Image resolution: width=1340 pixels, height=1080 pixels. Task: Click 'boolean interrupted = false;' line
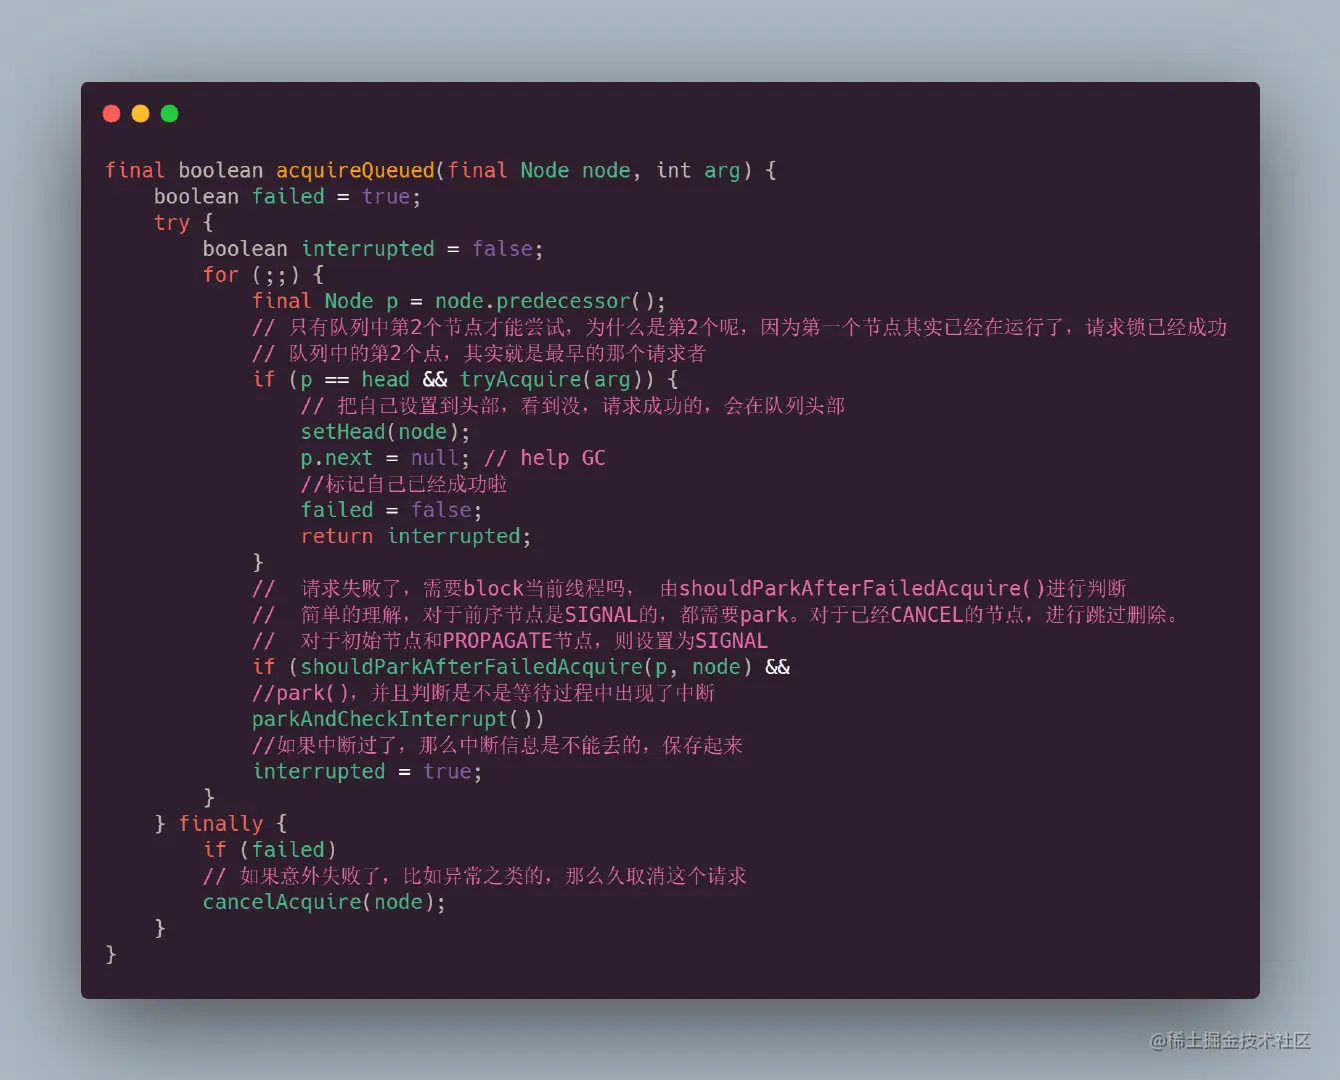[x=372, y=248]
